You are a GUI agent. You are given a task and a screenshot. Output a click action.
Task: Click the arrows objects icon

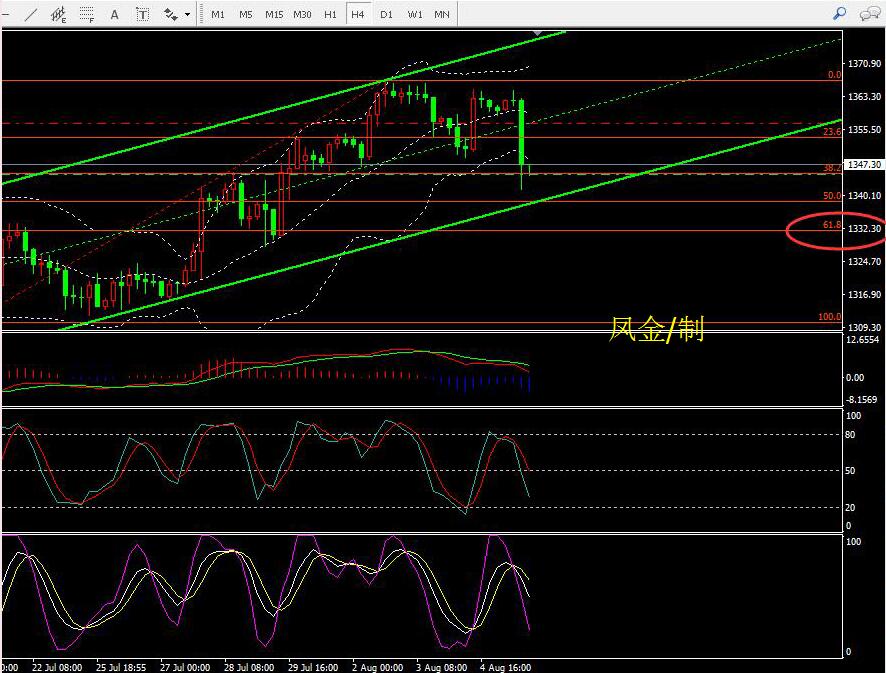coord(171,14)
